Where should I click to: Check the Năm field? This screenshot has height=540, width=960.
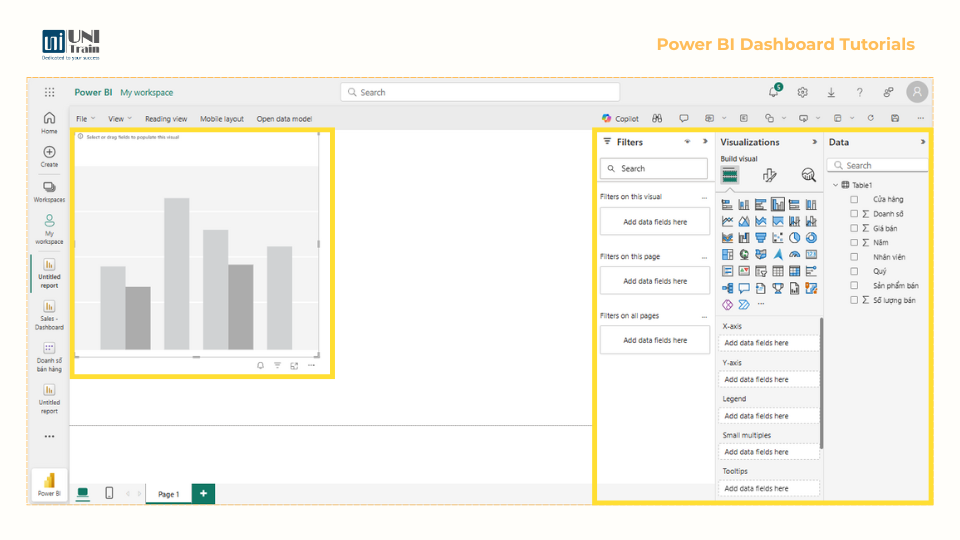(854, 242)
